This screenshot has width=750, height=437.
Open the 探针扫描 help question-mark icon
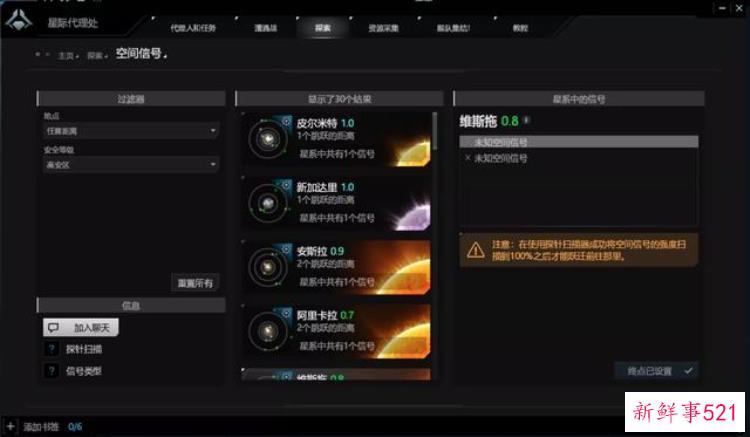click(52, 349)
